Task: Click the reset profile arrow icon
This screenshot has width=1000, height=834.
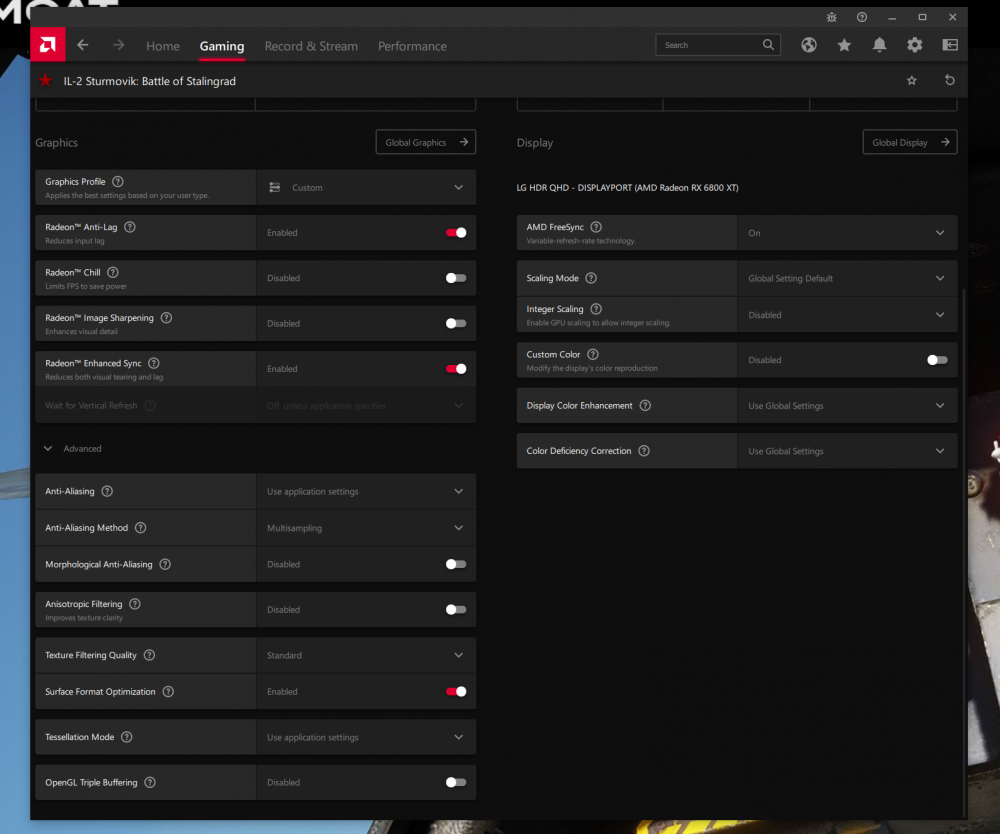Action: tap(949, 81)
